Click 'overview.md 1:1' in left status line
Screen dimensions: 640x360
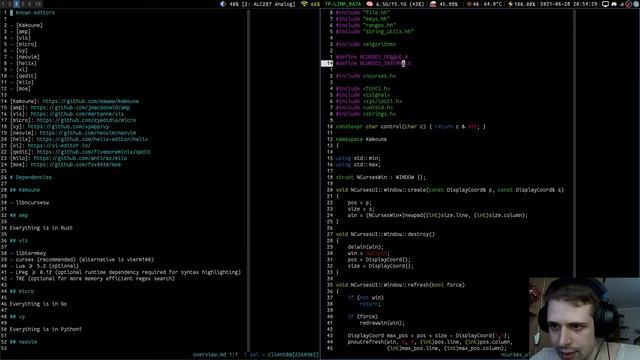click(x=215, y=355)
